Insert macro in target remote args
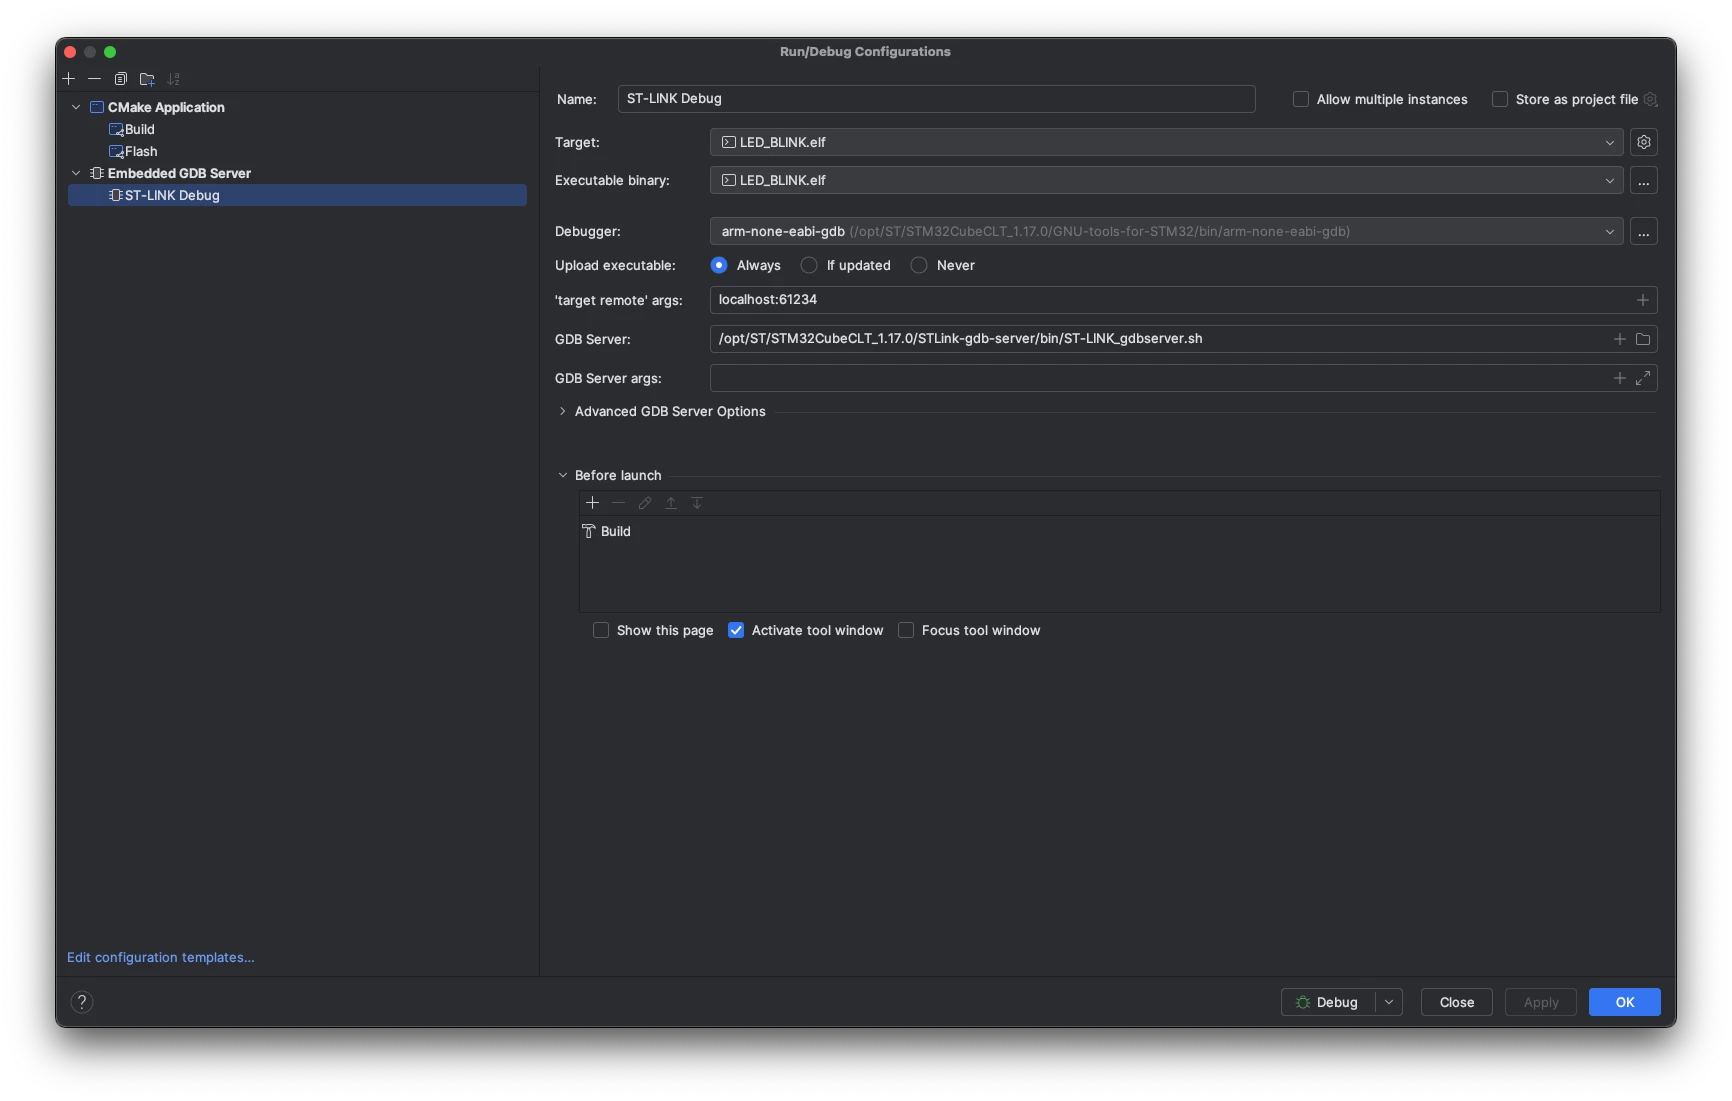Viewport: 1732px width, 1101px height. 1642,300
